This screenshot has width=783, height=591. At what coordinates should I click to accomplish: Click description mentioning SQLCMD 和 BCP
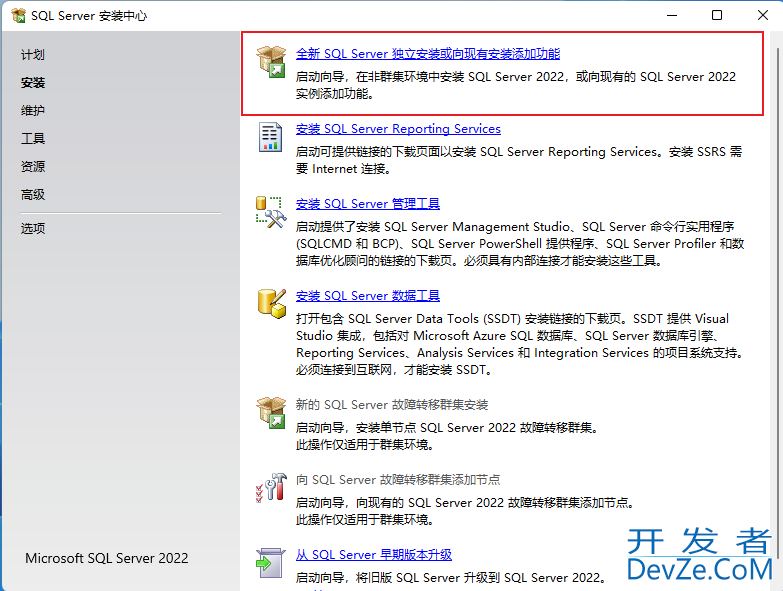pos(520,244)
